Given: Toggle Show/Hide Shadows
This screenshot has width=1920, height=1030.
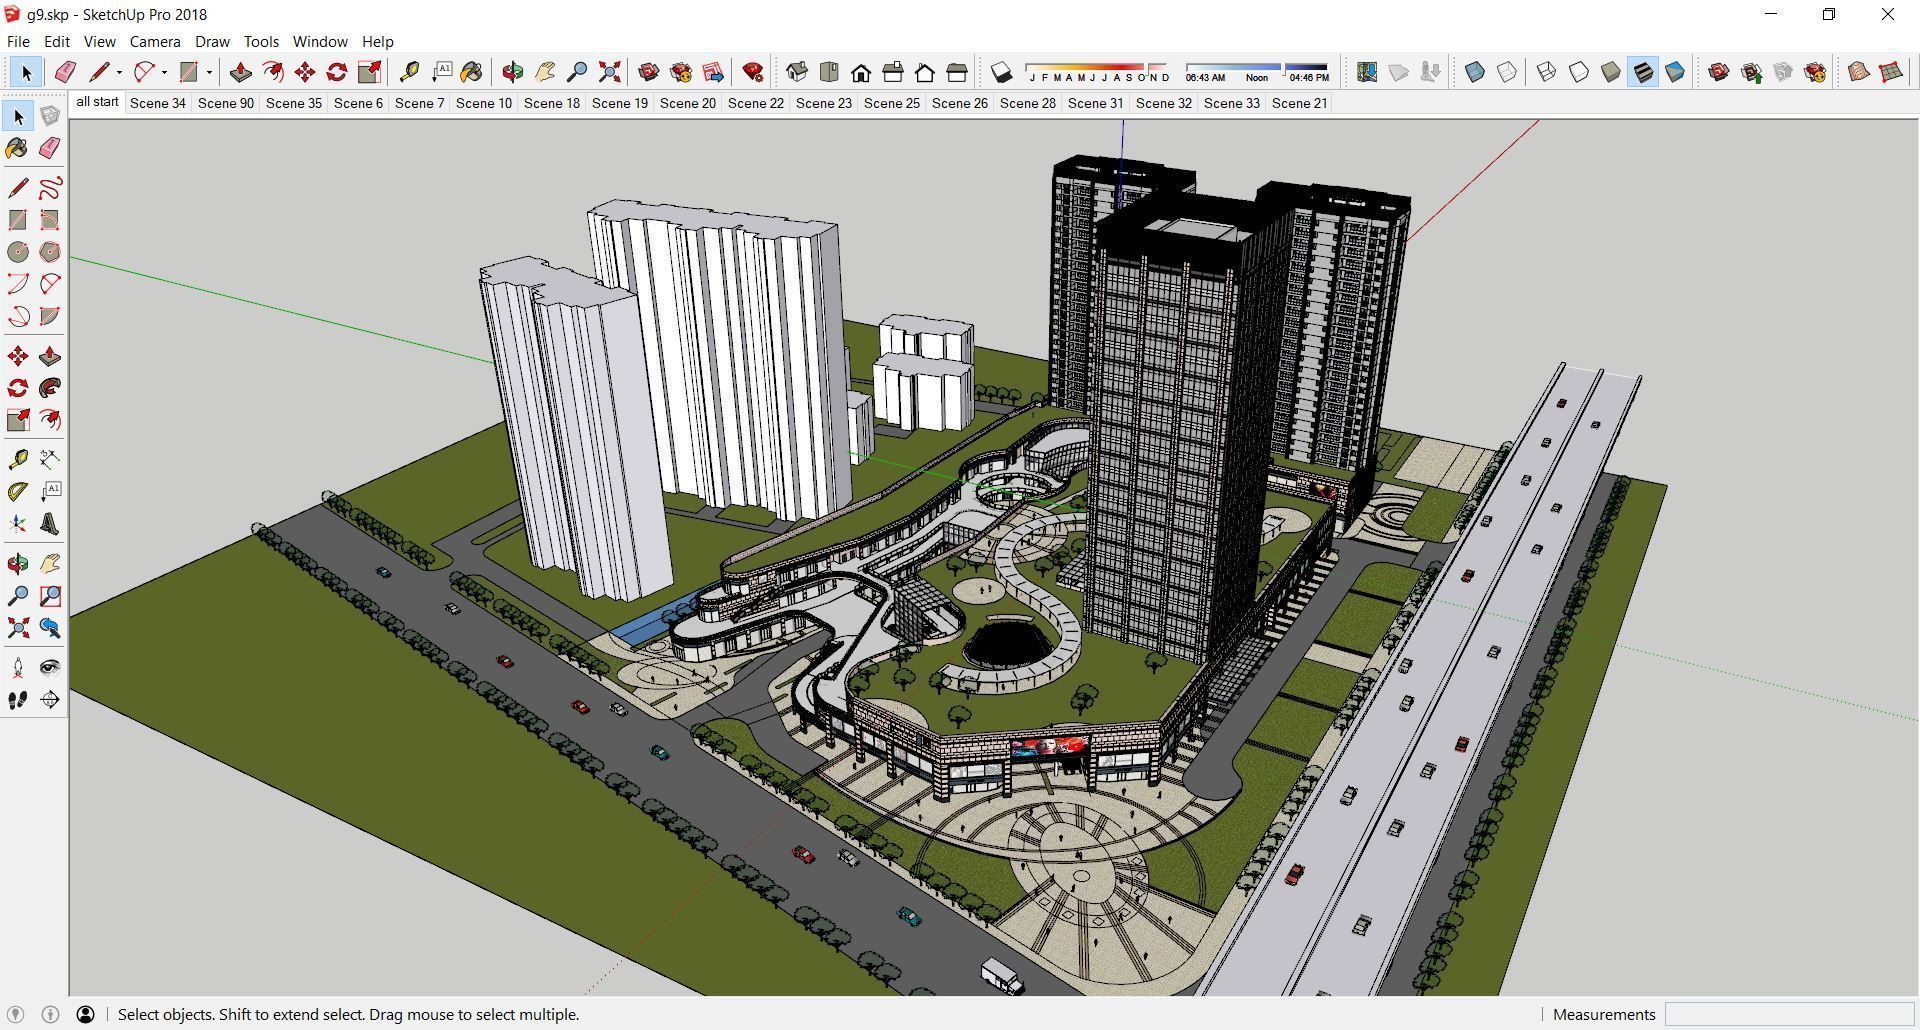Looking at the screenshot, I should [1001, 72].
